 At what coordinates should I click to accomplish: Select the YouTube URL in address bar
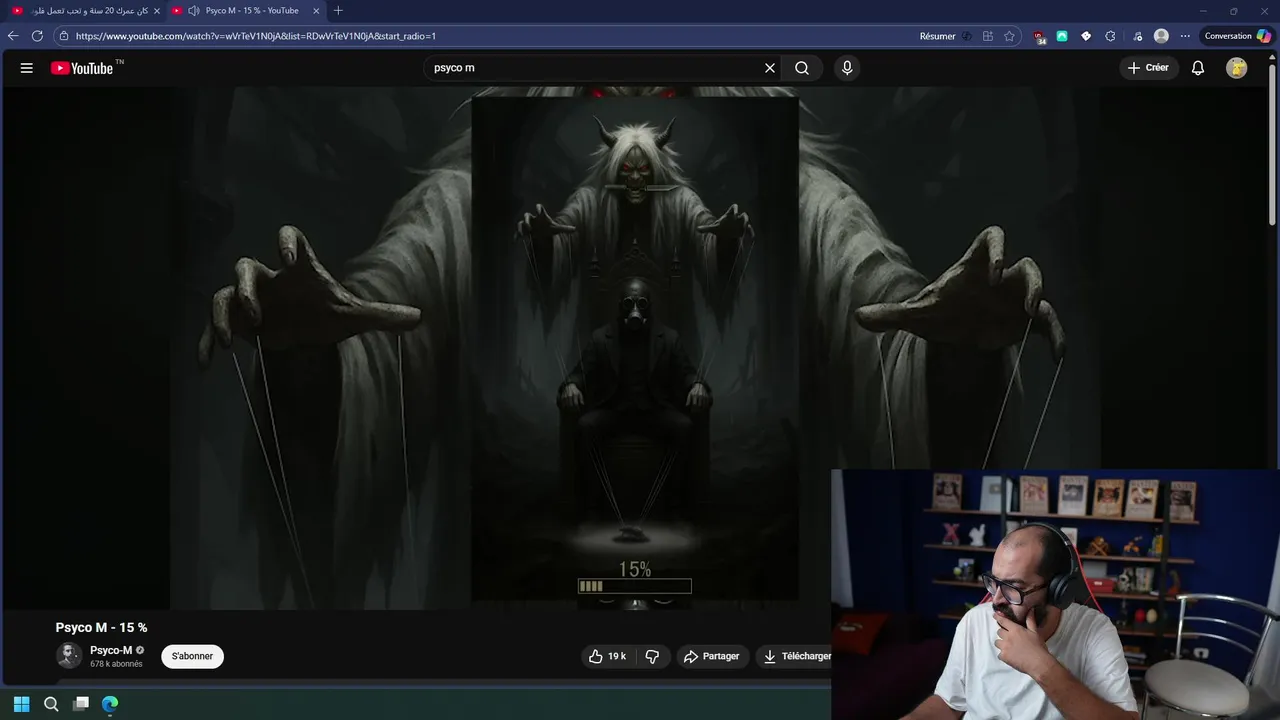click(256, 36)
